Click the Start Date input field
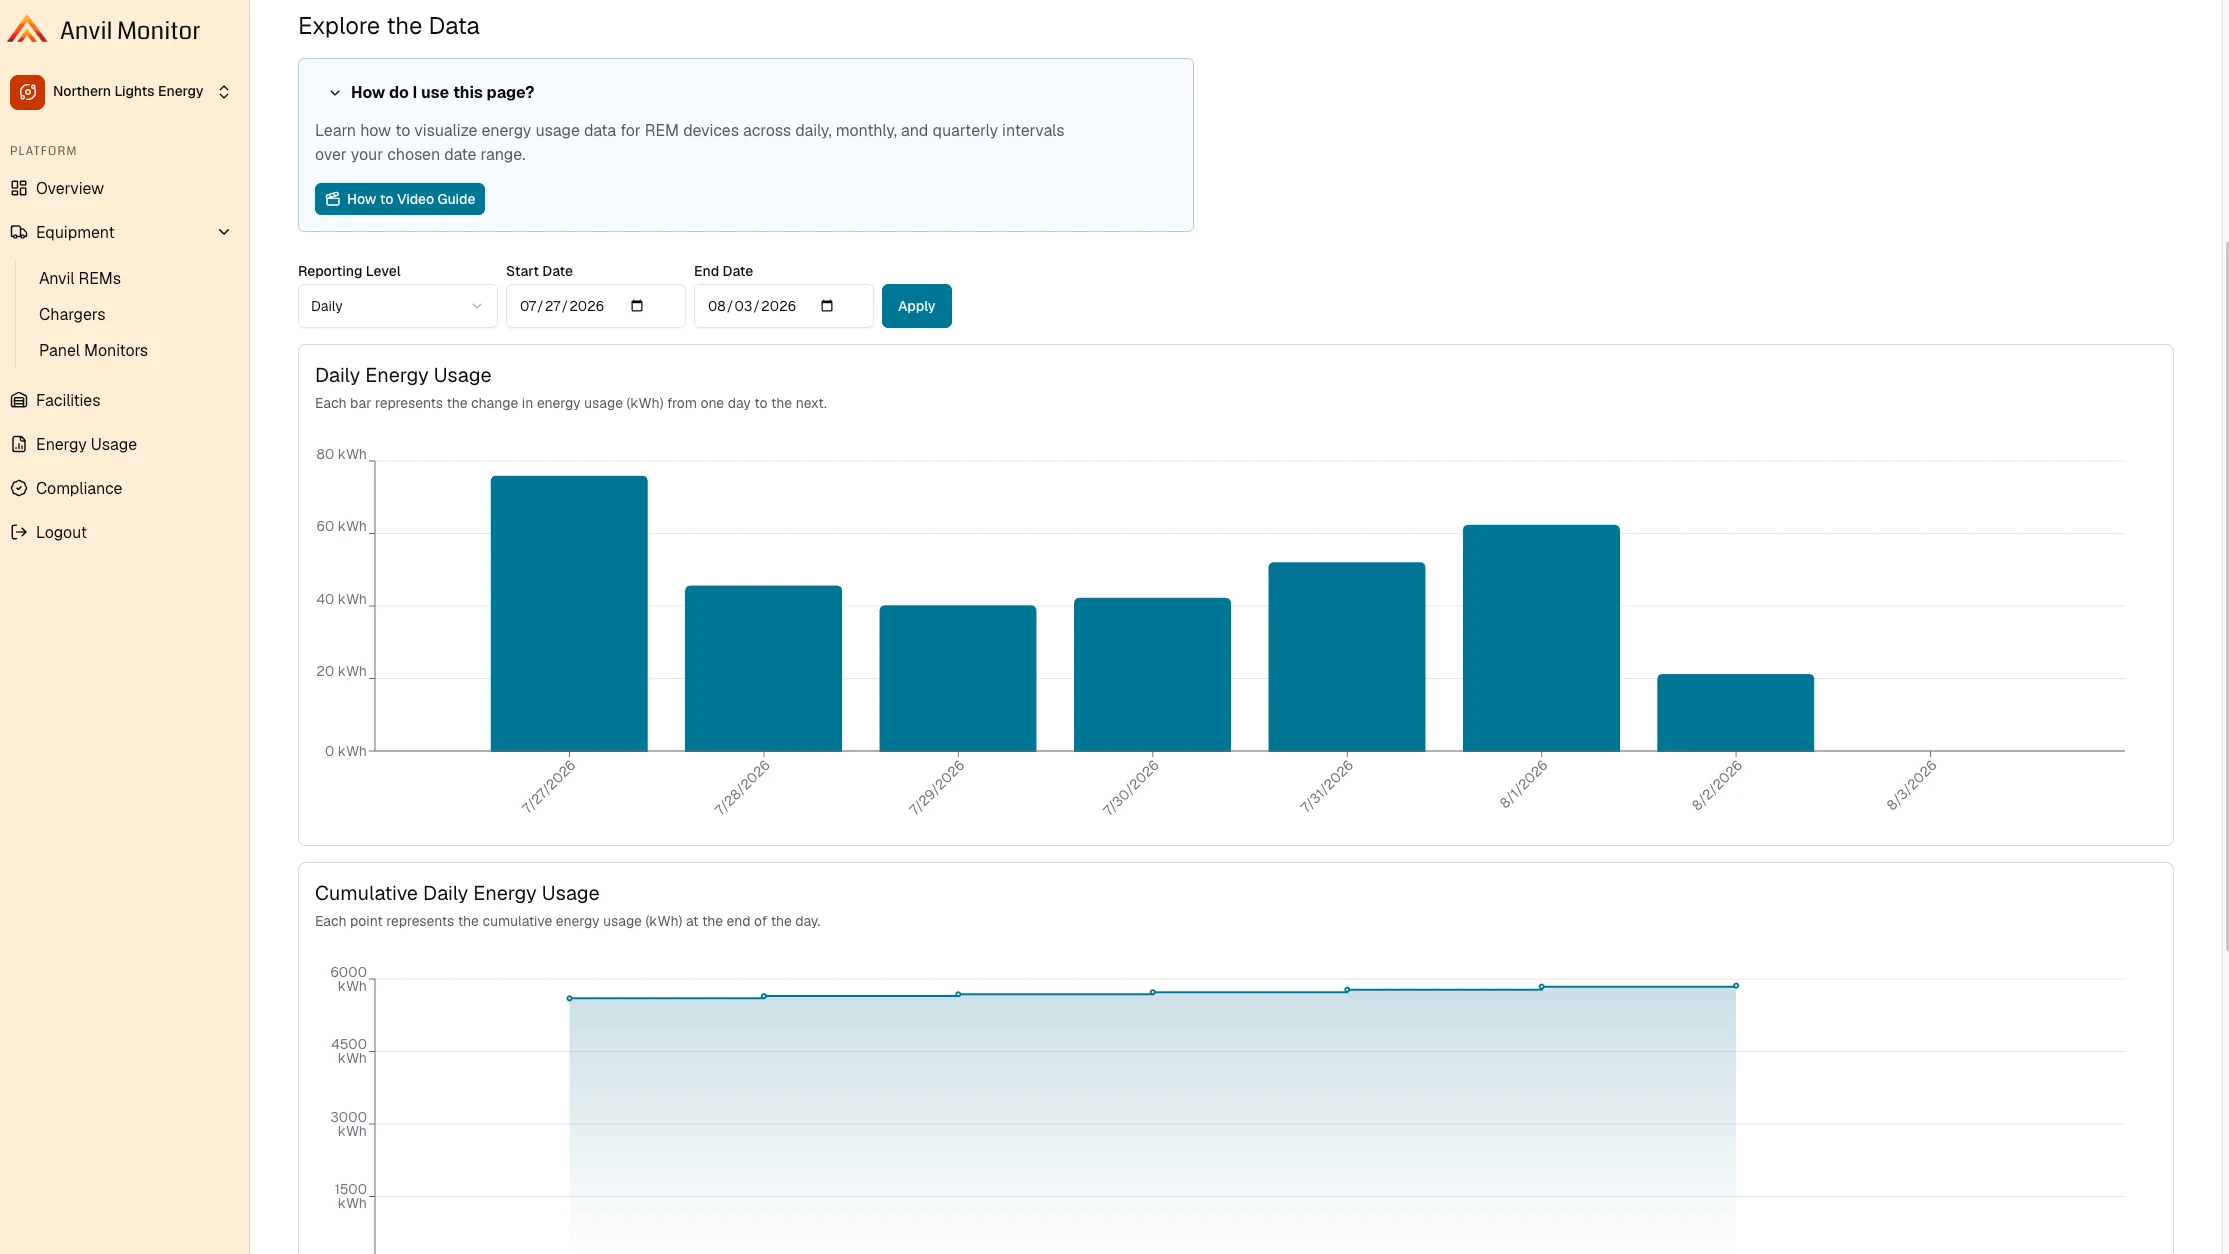This screenshot has width=2229, height=1254. [x=596, y=306]
